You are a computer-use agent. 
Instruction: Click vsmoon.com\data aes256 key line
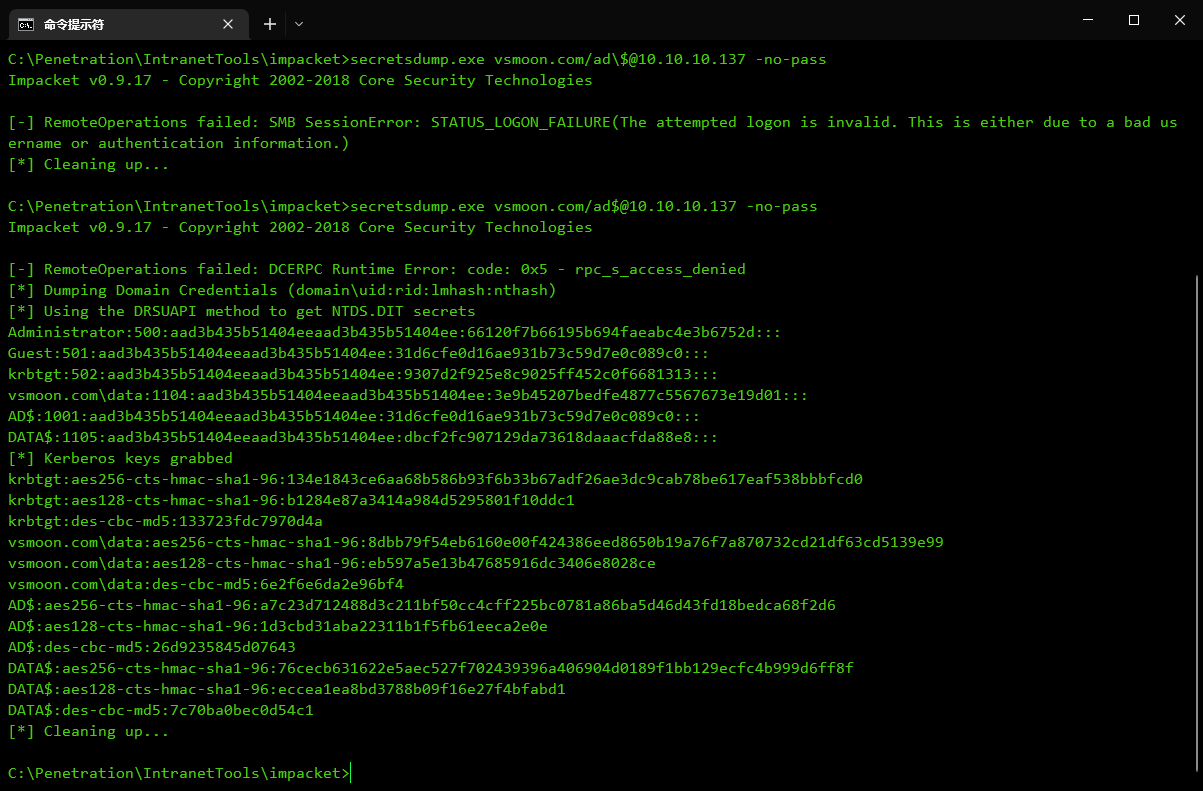[475, 542]
